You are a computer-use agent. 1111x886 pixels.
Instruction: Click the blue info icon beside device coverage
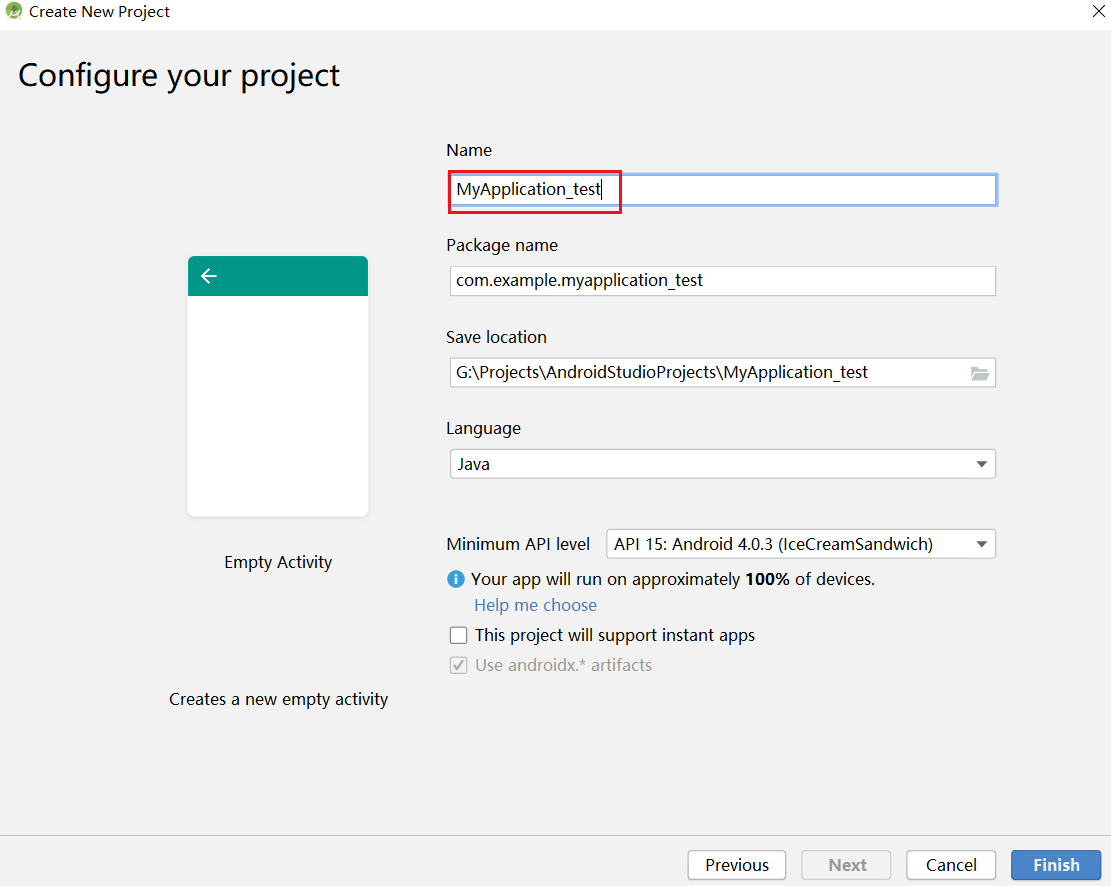pos(456,579)
